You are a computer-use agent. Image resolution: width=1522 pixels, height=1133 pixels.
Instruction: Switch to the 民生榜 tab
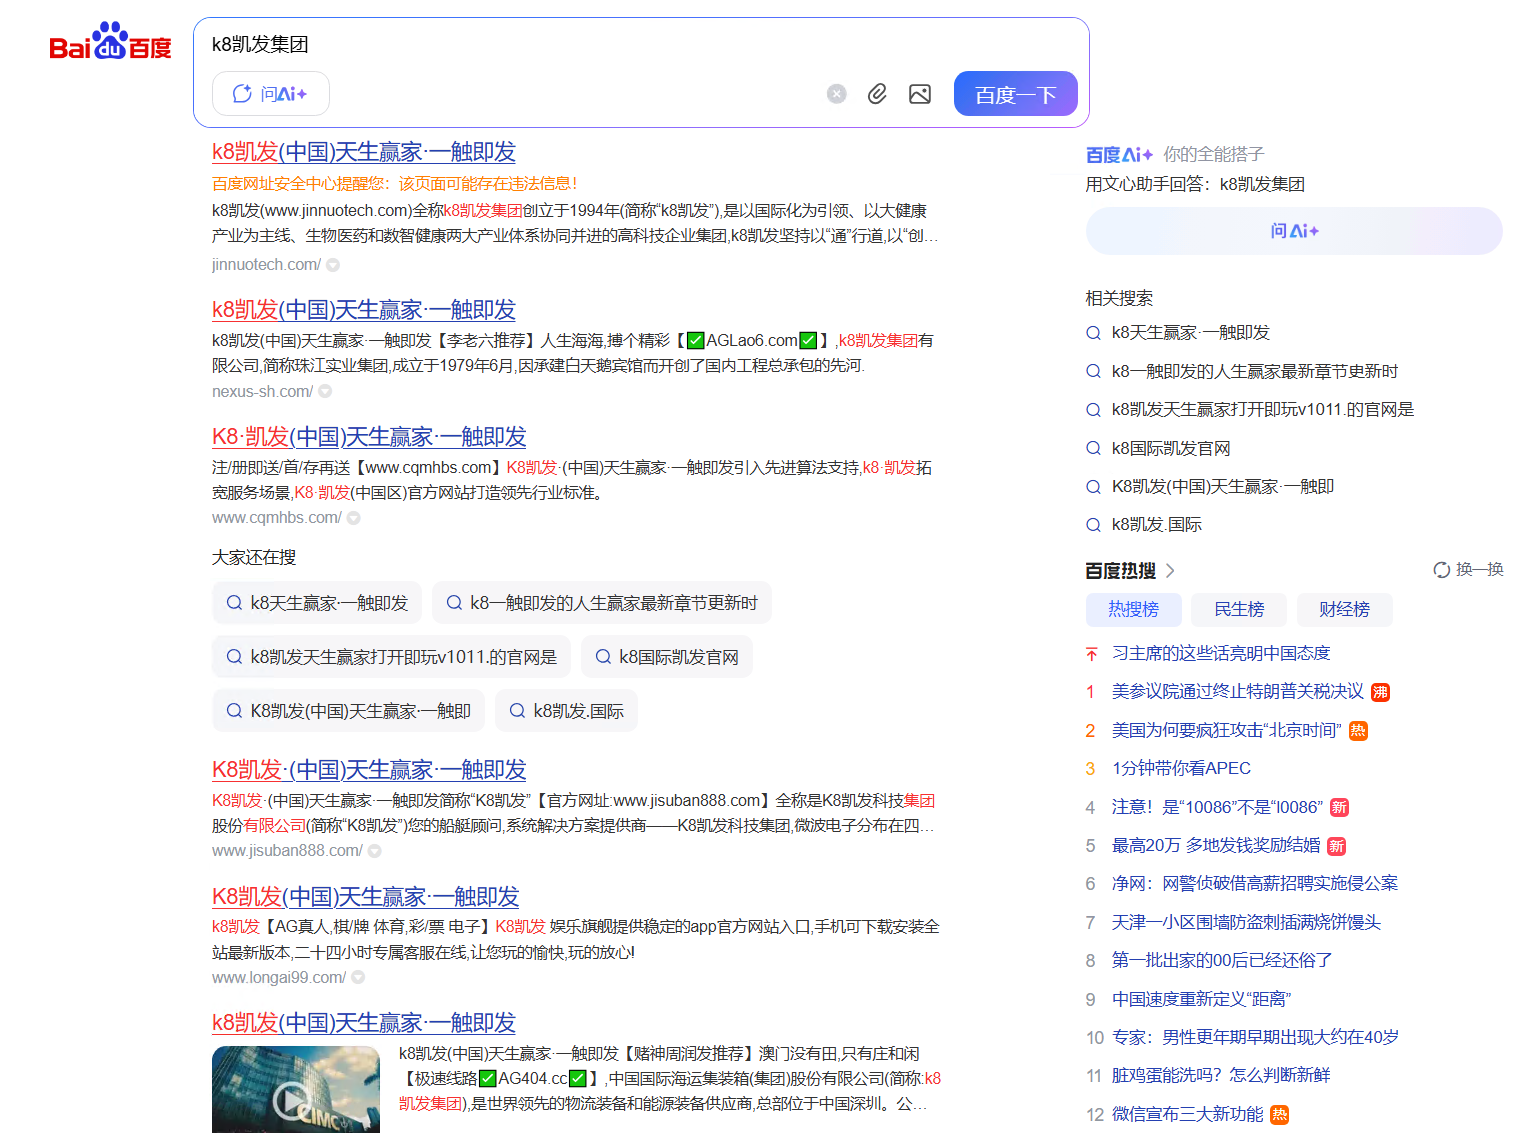tap(1239, 610)
